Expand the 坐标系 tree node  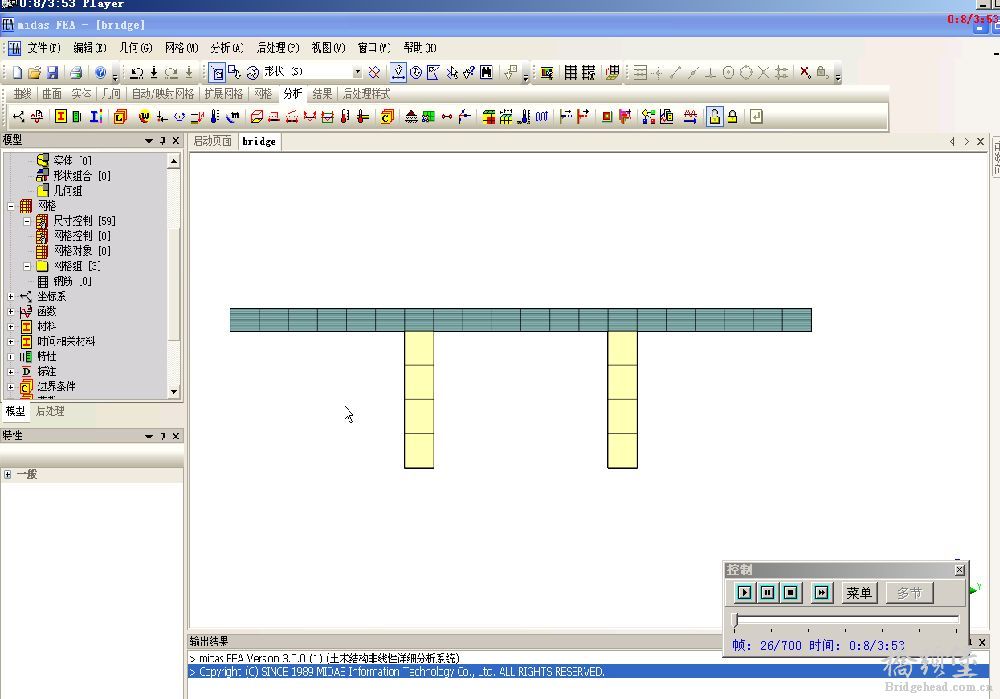tap(11, 297)
